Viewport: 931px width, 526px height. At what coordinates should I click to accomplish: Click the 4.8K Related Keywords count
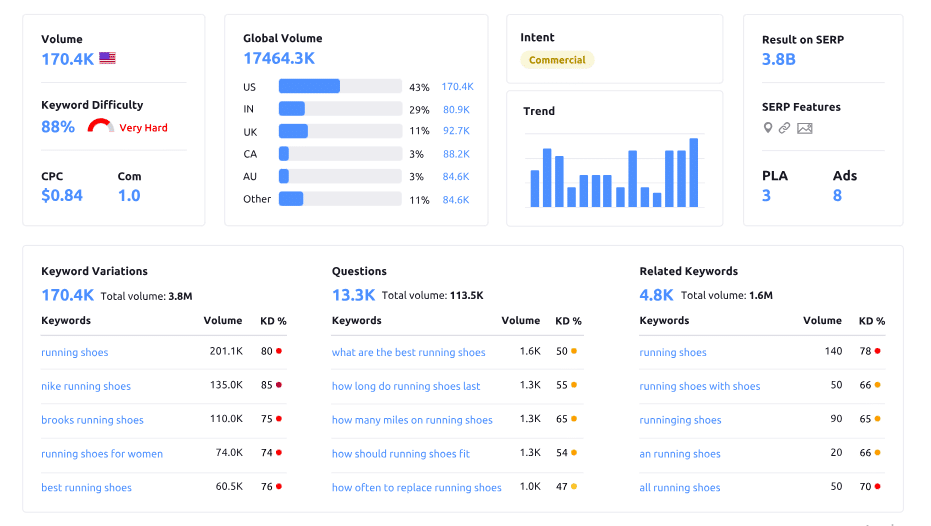pyautogui.click(x=656, y=294)
